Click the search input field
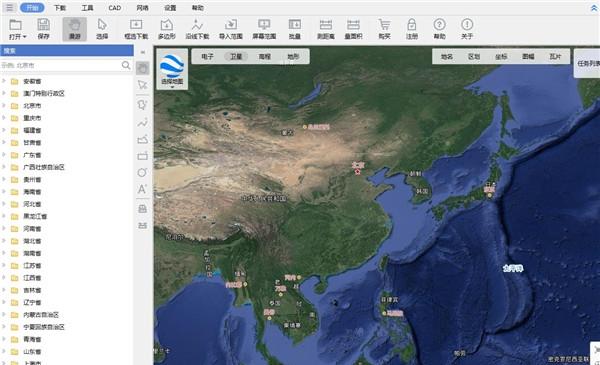Screen dimensions: 600x365 coord(61,65)
